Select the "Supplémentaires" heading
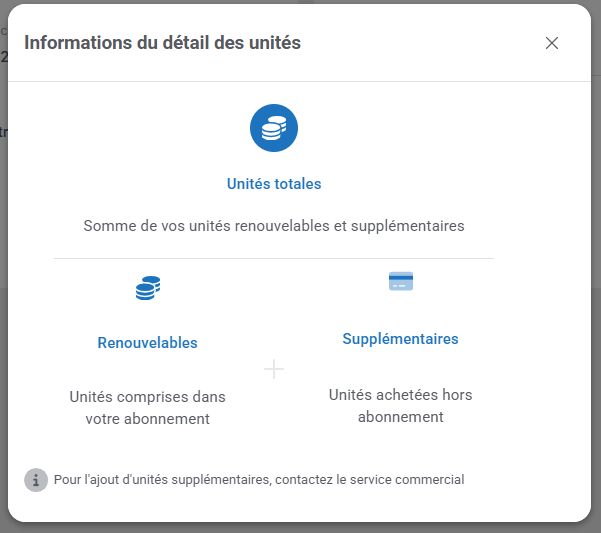The image size is (601, 533). coord(400,339)
